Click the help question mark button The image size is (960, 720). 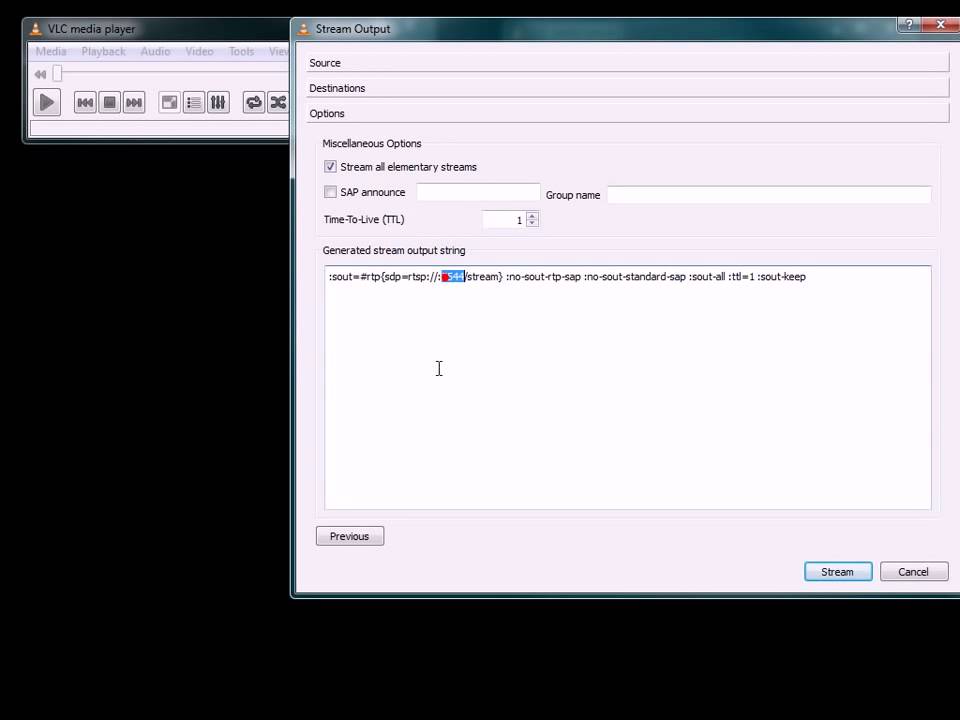(909, 24)
